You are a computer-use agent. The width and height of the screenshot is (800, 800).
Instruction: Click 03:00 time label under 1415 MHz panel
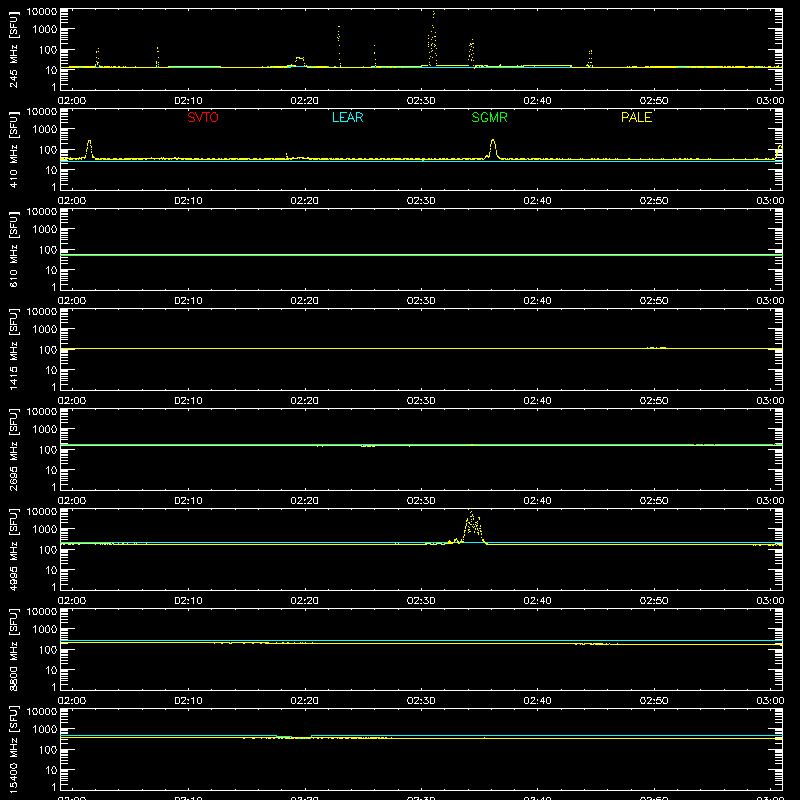click(770, 401)
